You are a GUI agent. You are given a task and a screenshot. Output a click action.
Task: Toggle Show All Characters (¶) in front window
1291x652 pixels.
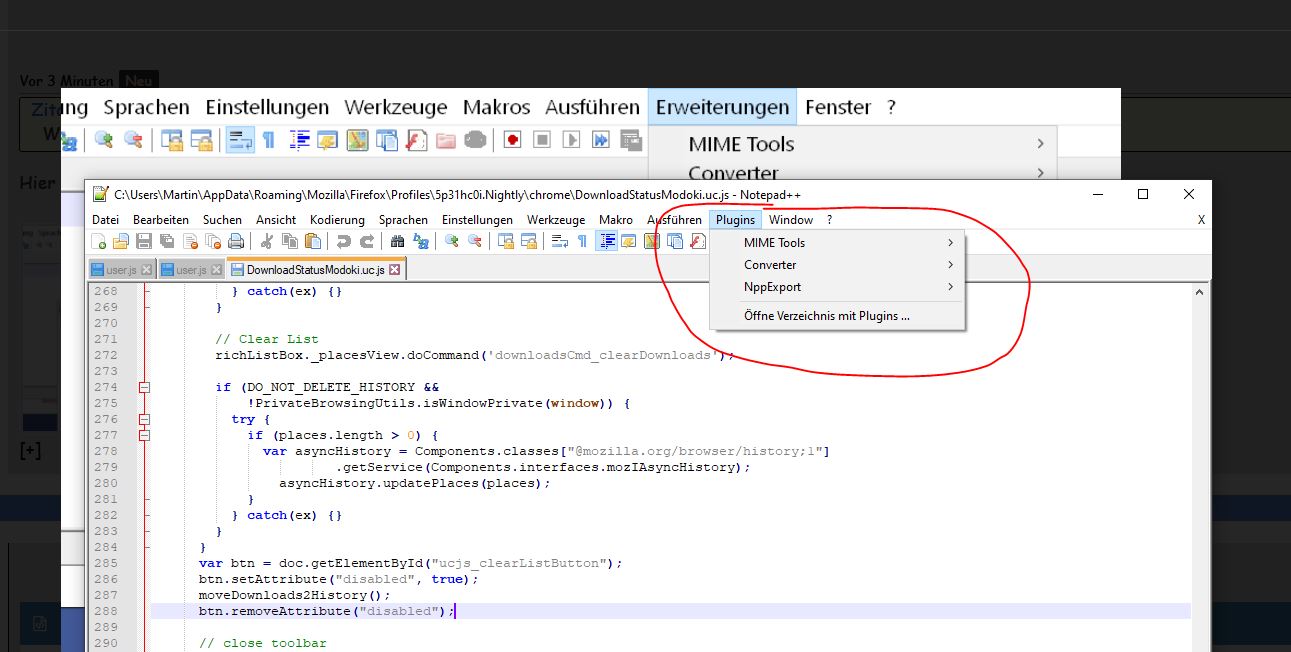(x=582, y=241)
